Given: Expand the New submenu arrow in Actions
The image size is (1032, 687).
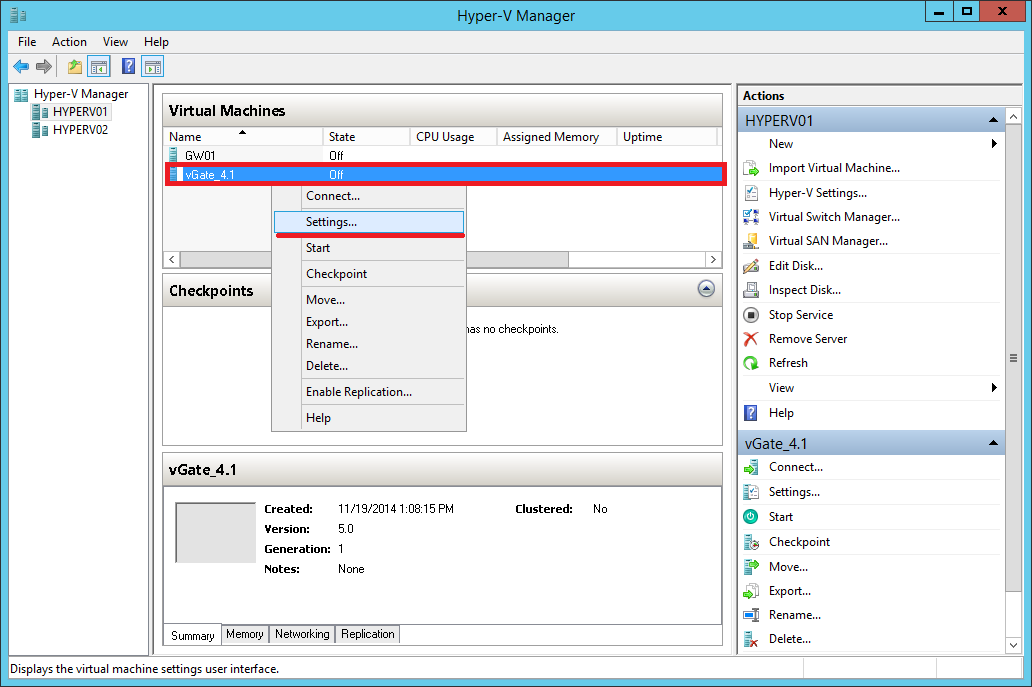Looking at the screenshot, I should click(994, 143).
